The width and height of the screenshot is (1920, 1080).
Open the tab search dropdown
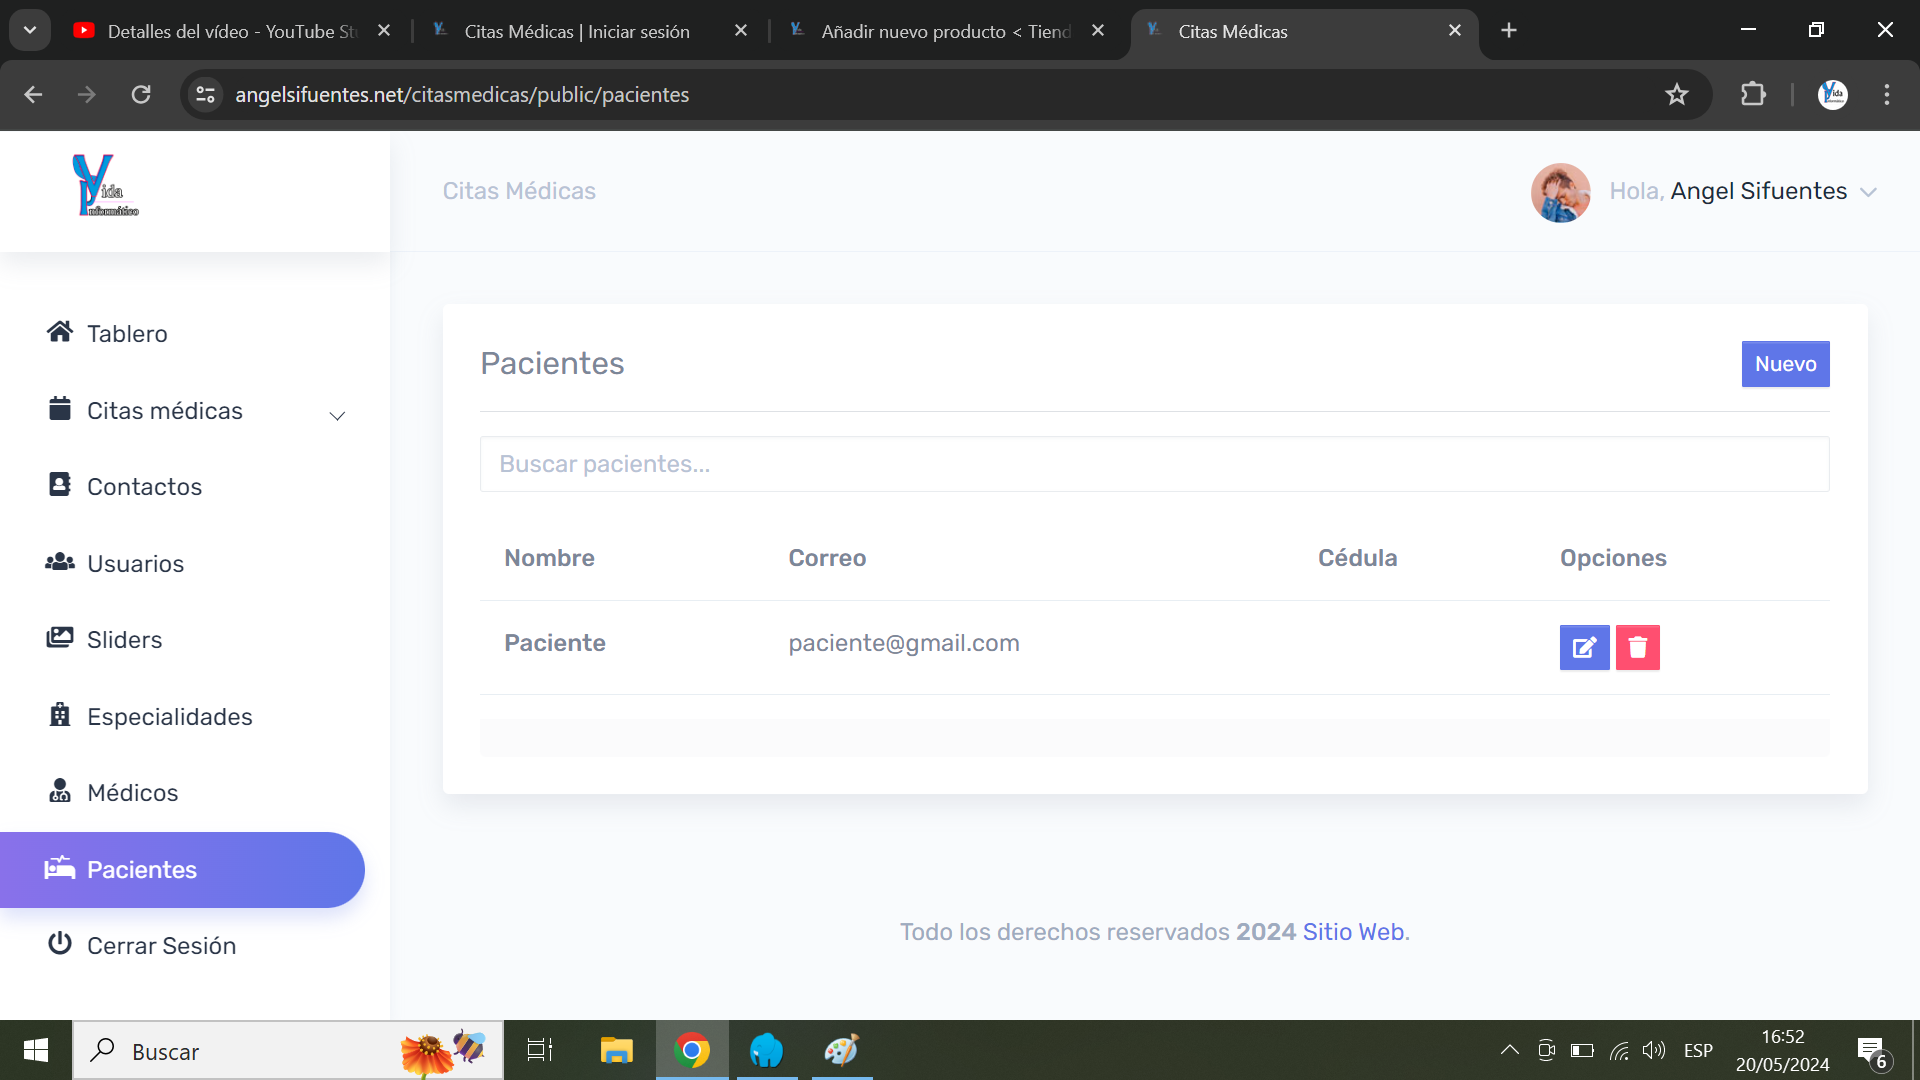pos(30,31)
